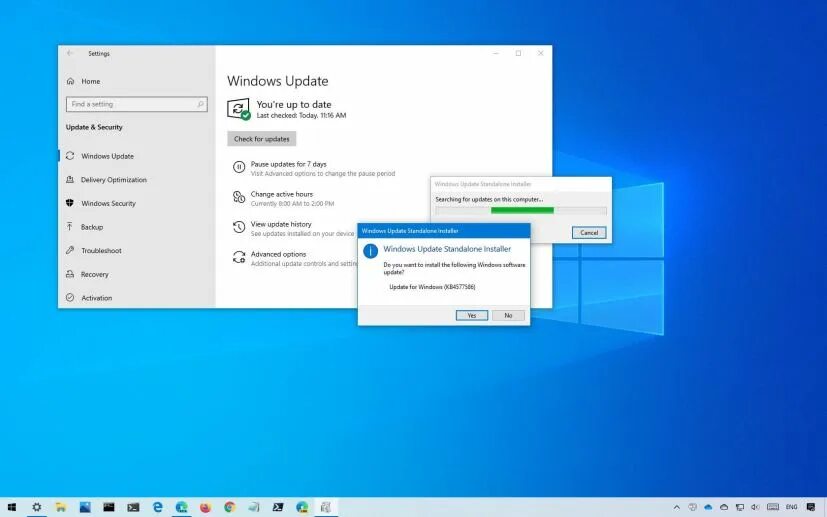Click the green searching progress bar
Screen dimensions: 827x517
[522, 210]
